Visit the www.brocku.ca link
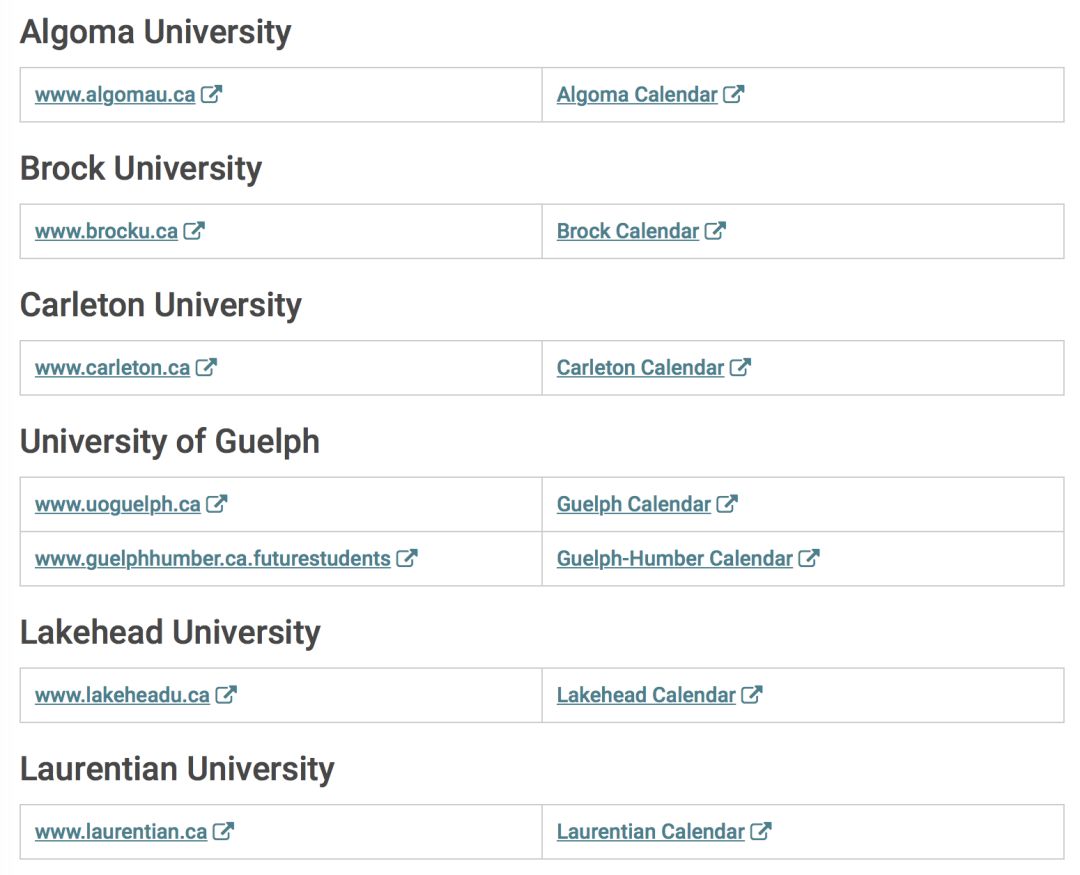 106,231
